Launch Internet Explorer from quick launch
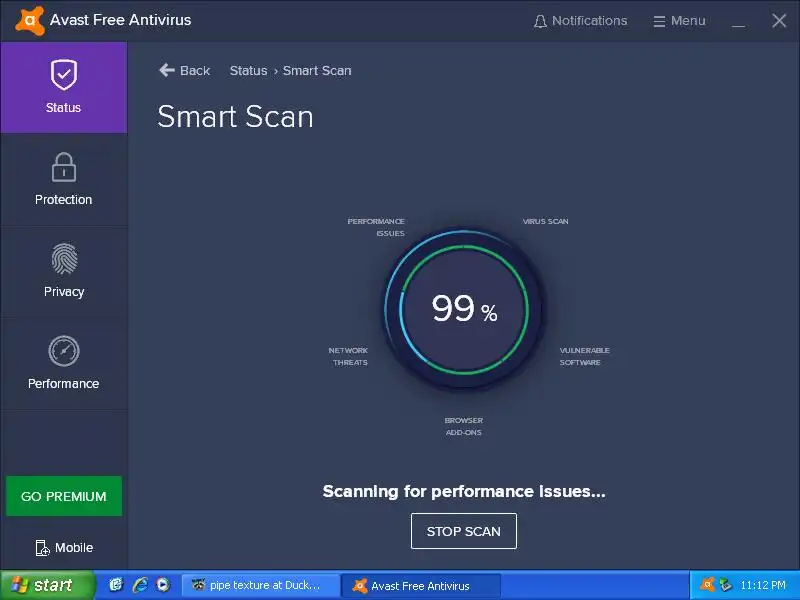Screen dimensions: 800x600 point(140,585)
